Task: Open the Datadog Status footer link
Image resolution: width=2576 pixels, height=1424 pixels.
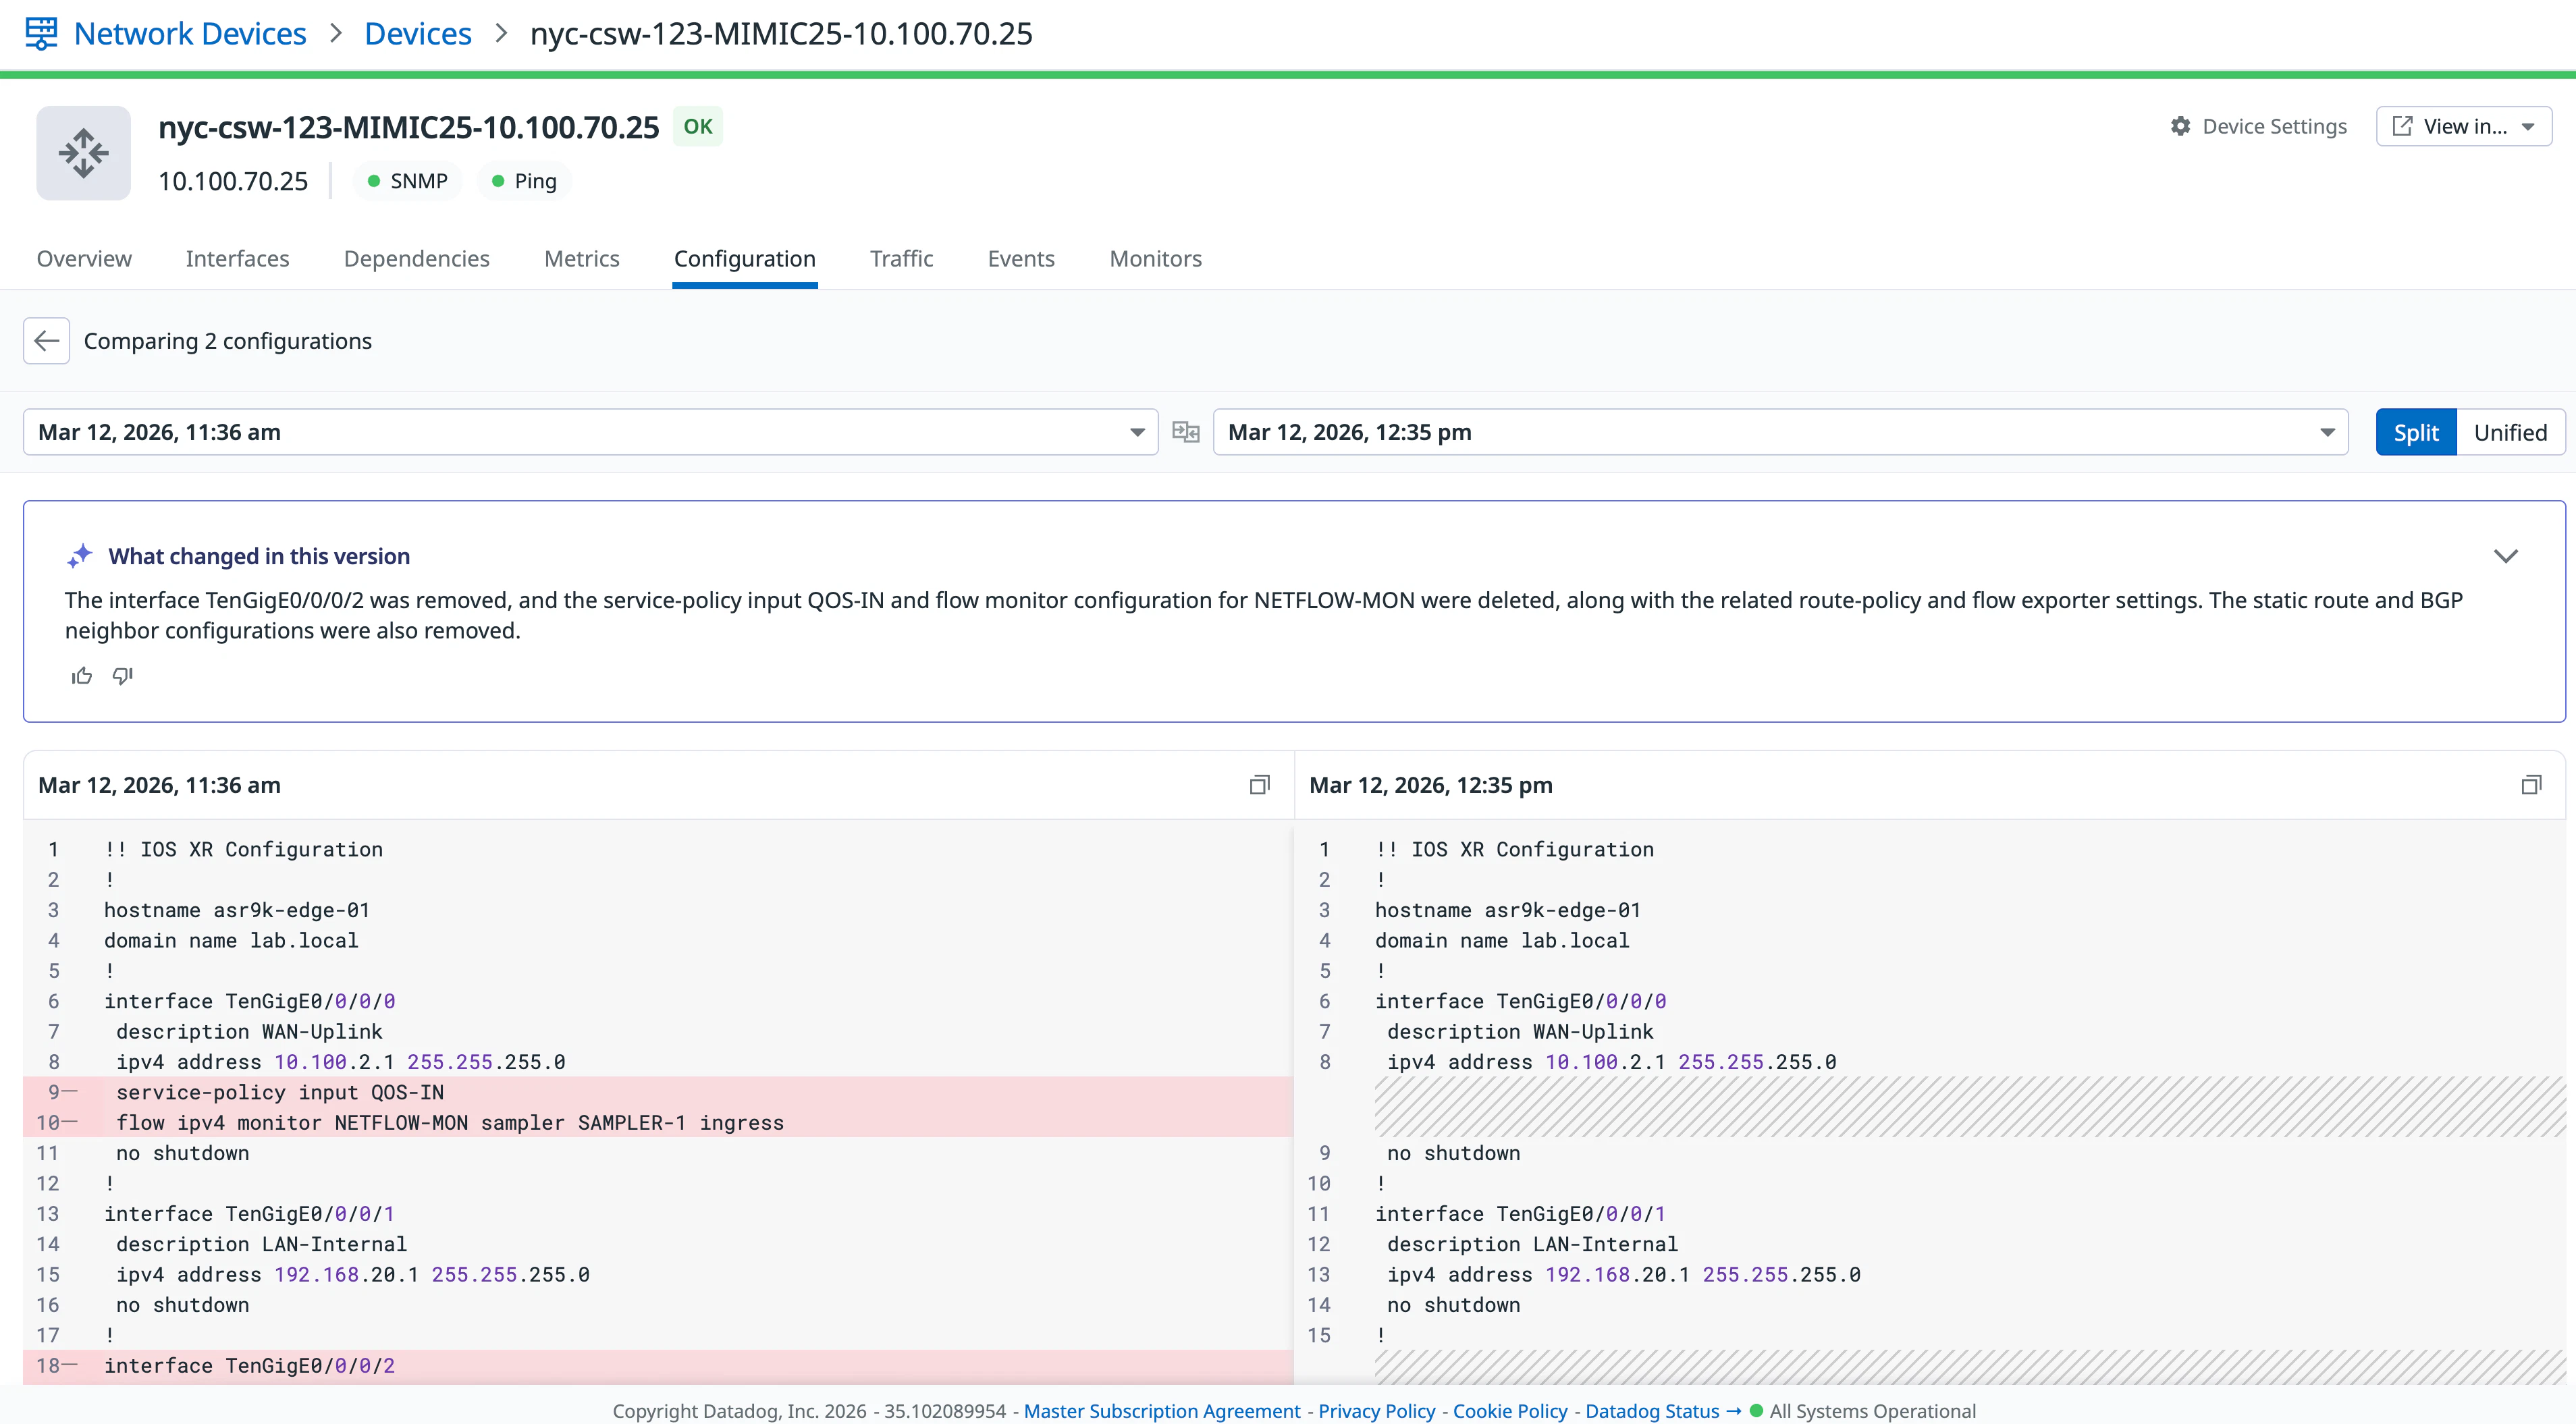Action: click(1652, 1410)
